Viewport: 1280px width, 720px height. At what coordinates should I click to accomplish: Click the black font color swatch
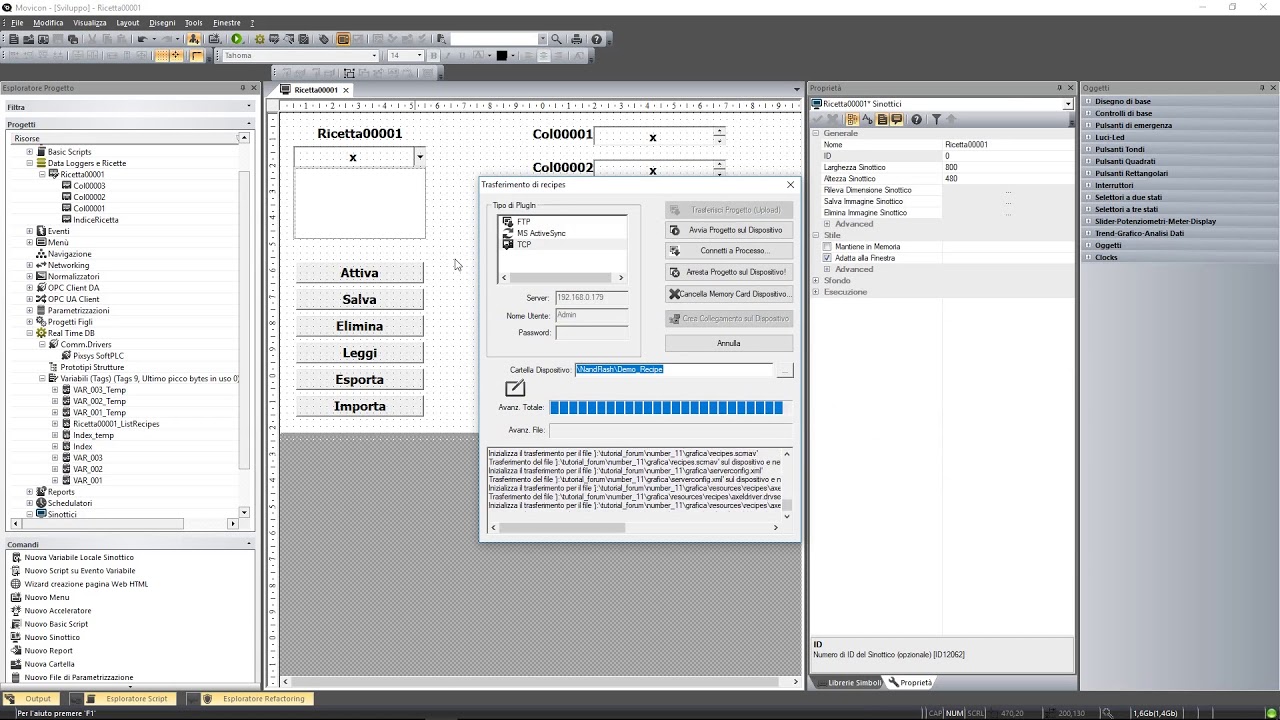tap(502, 55)
